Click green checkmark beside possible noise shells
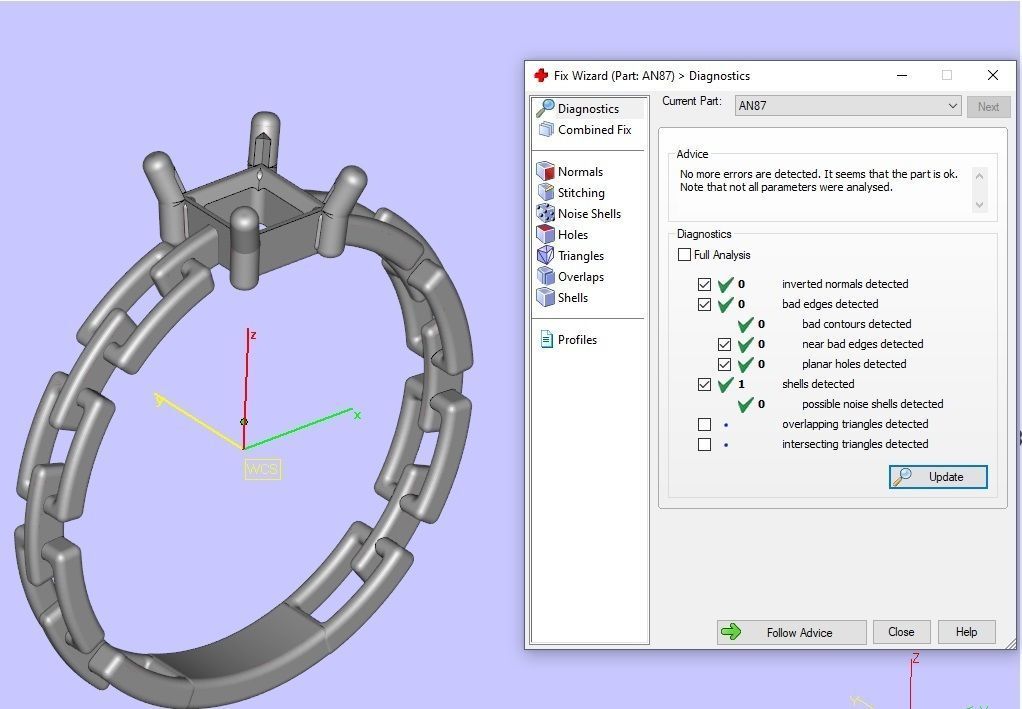 [746, 405]
